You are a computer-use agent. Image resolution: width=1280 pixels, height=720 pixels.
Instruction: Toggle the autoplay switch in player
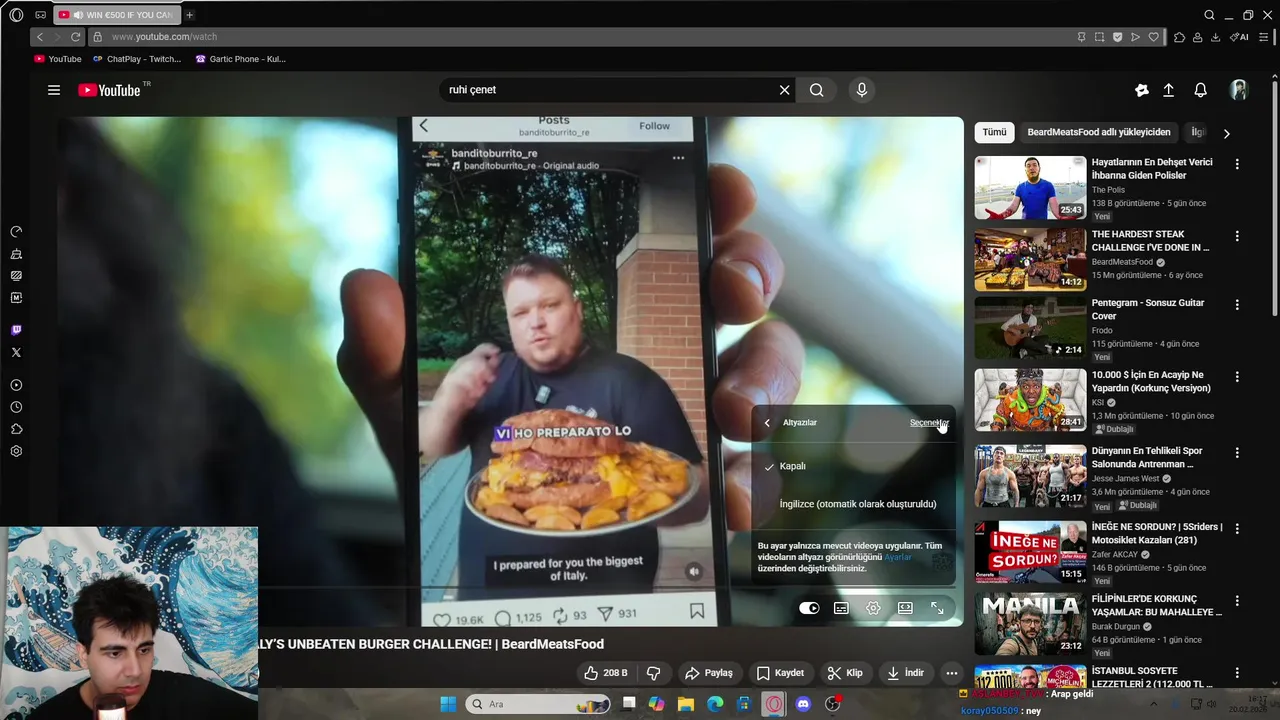coord(809,608)
